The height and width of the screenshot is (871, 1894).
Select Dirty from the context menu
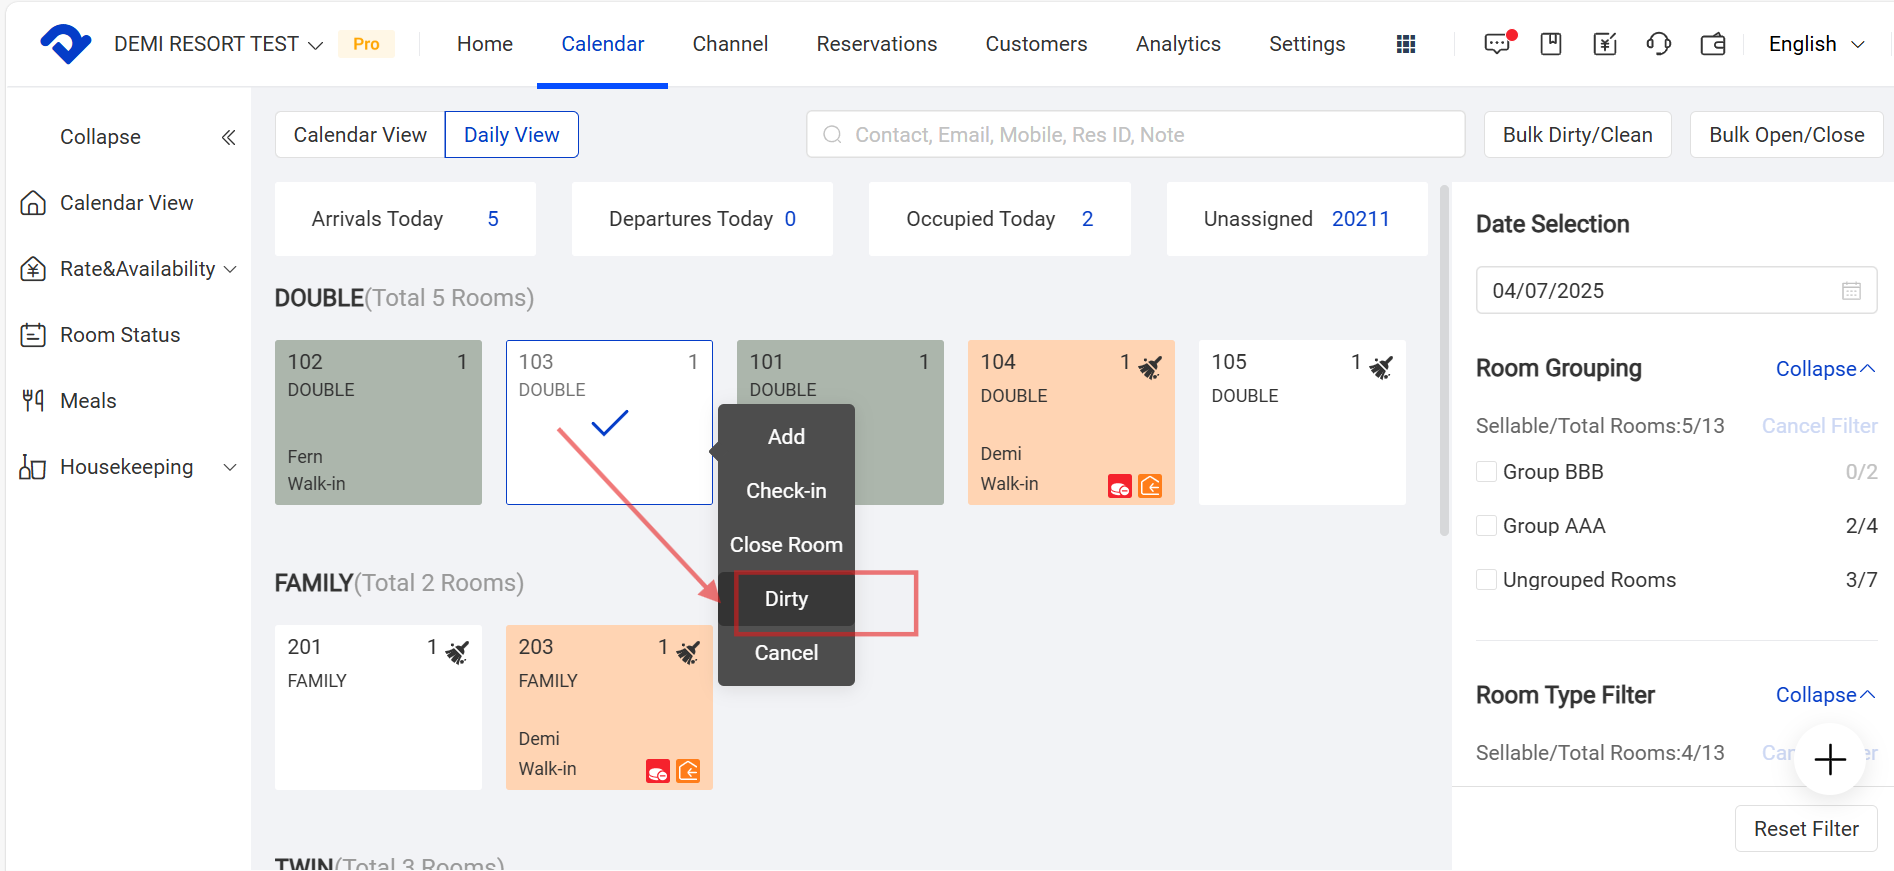point(786,599)
